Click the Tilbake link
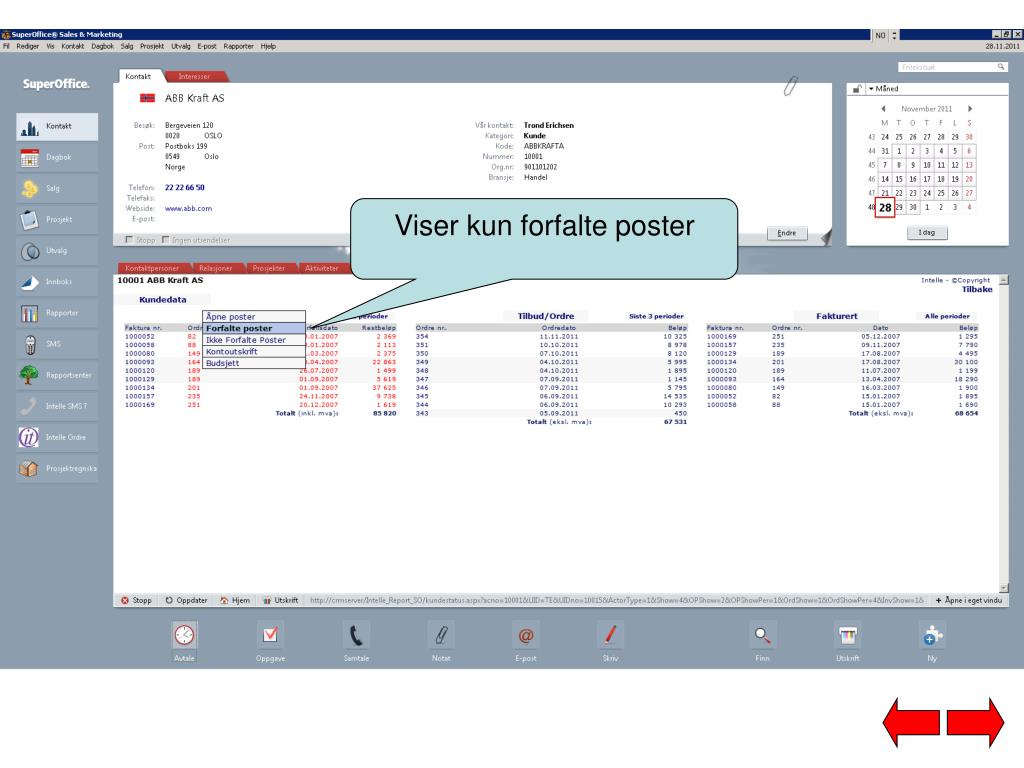This screenshot has width=1024, height=768. [977, 289]
